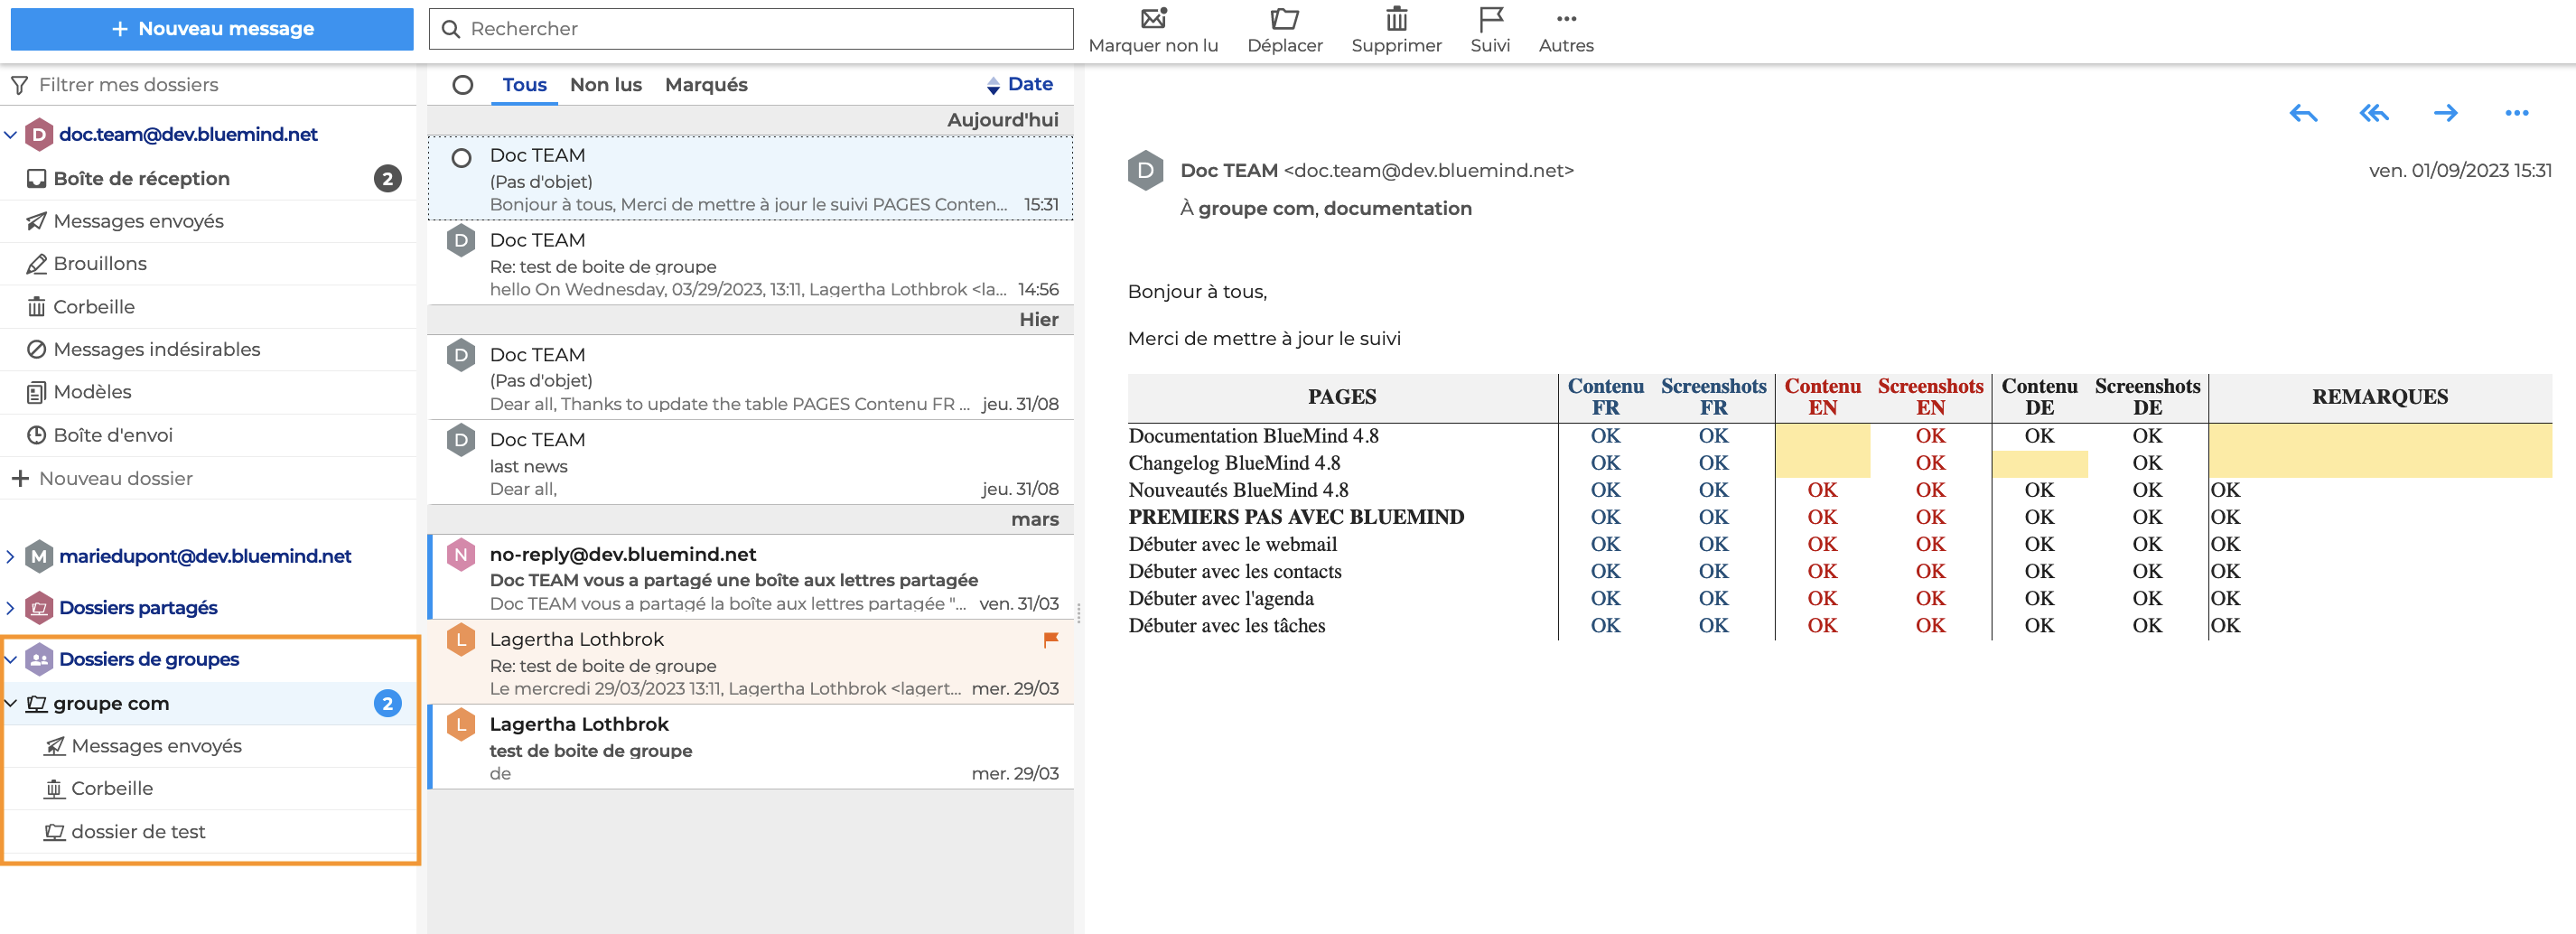Open the Autres toolbar options
The image size is (2576, 934).
[x=1566, y=19]
